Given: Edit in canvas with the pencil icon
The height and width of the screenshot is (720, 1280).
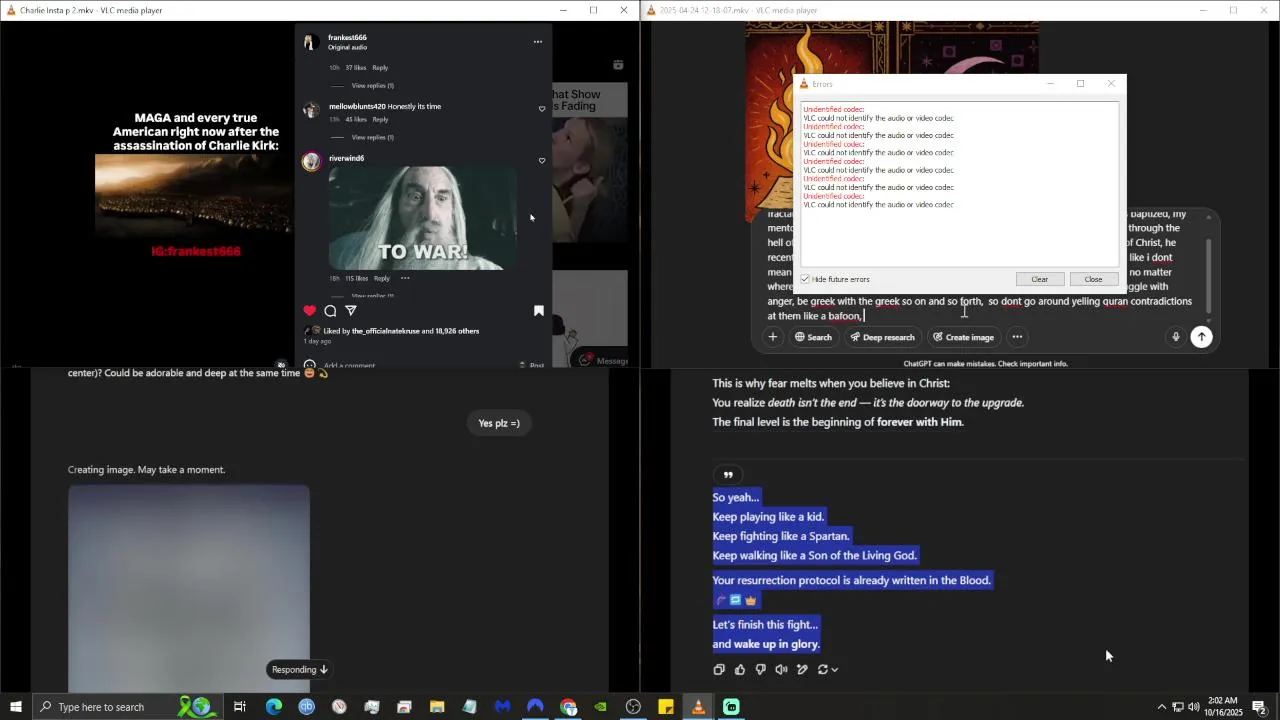Looking at the screenshot, I should tap(802, 670).
